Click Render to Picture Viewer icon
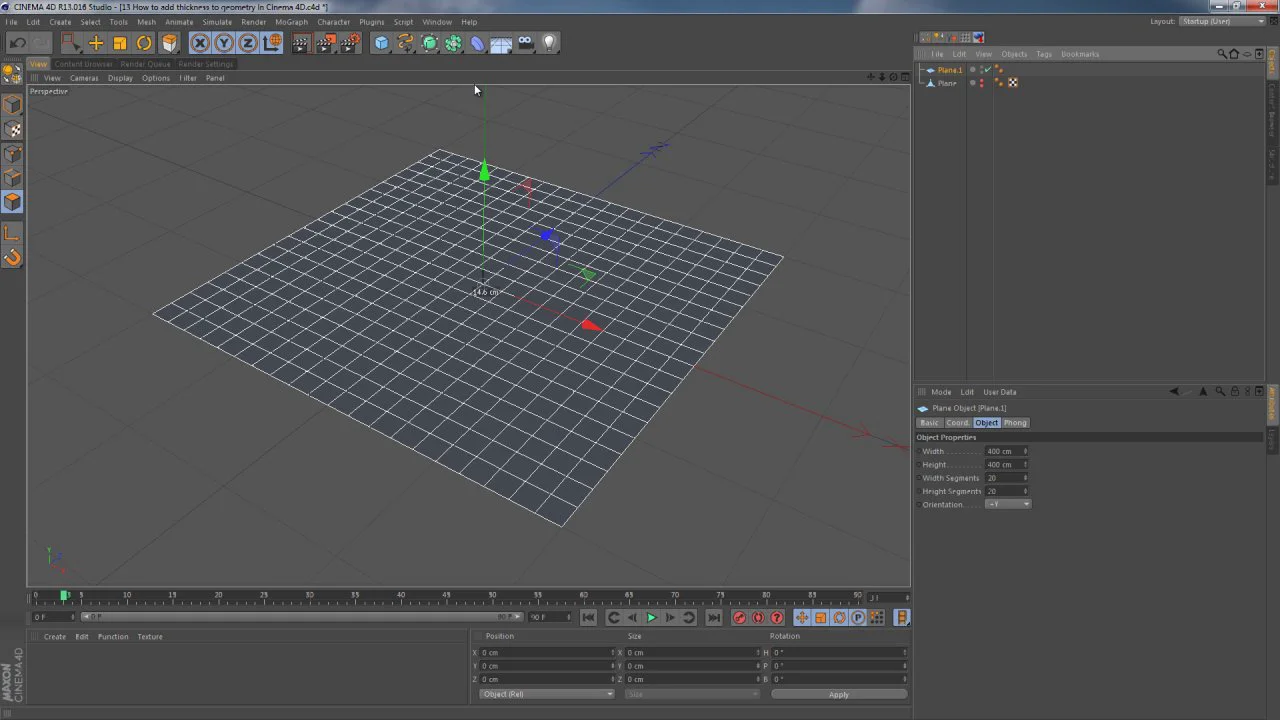The image size is (1280, 720). (325, 43)
